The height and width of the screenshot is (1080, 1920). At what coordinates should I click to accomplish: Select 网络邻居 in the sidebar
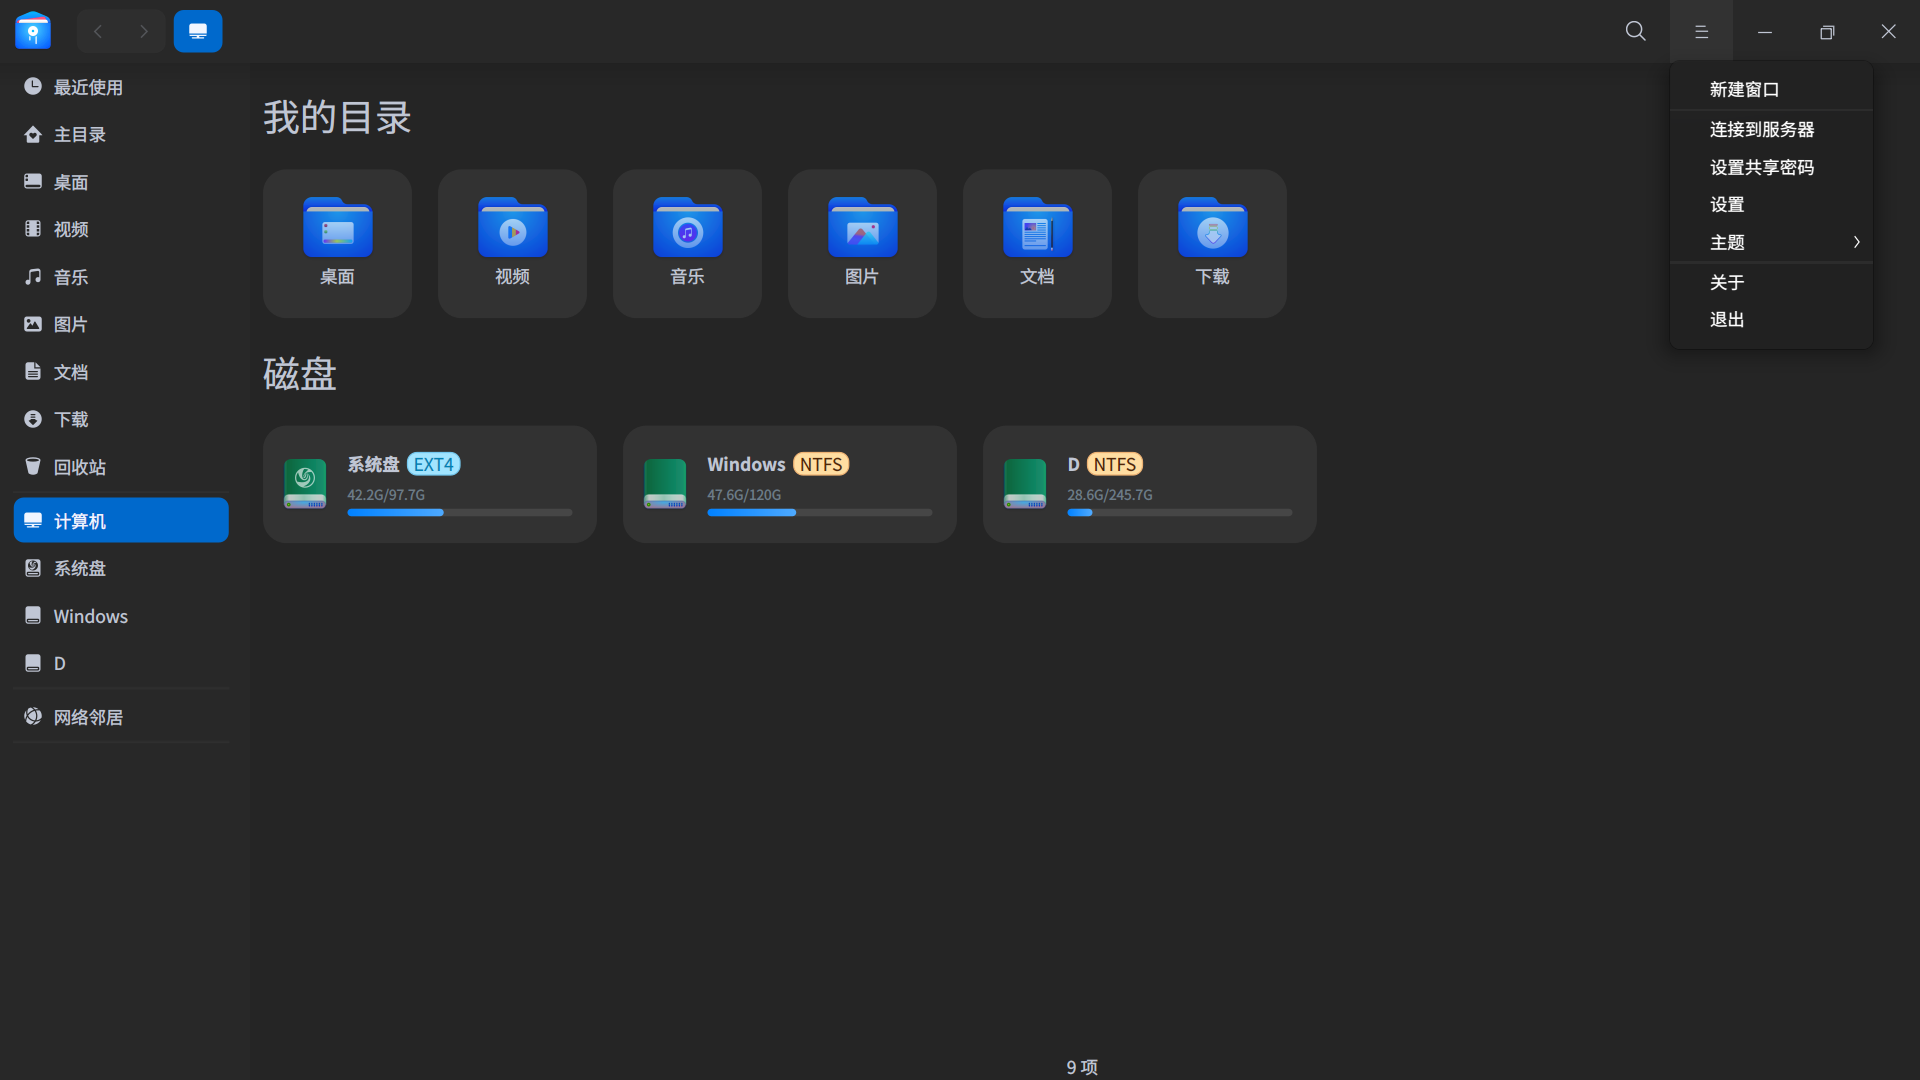88,717
